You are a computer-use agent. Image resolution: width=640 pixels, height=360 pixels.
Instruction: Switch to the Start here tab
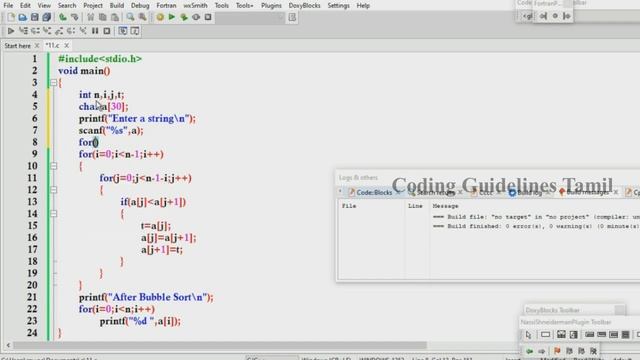[18, 46]
